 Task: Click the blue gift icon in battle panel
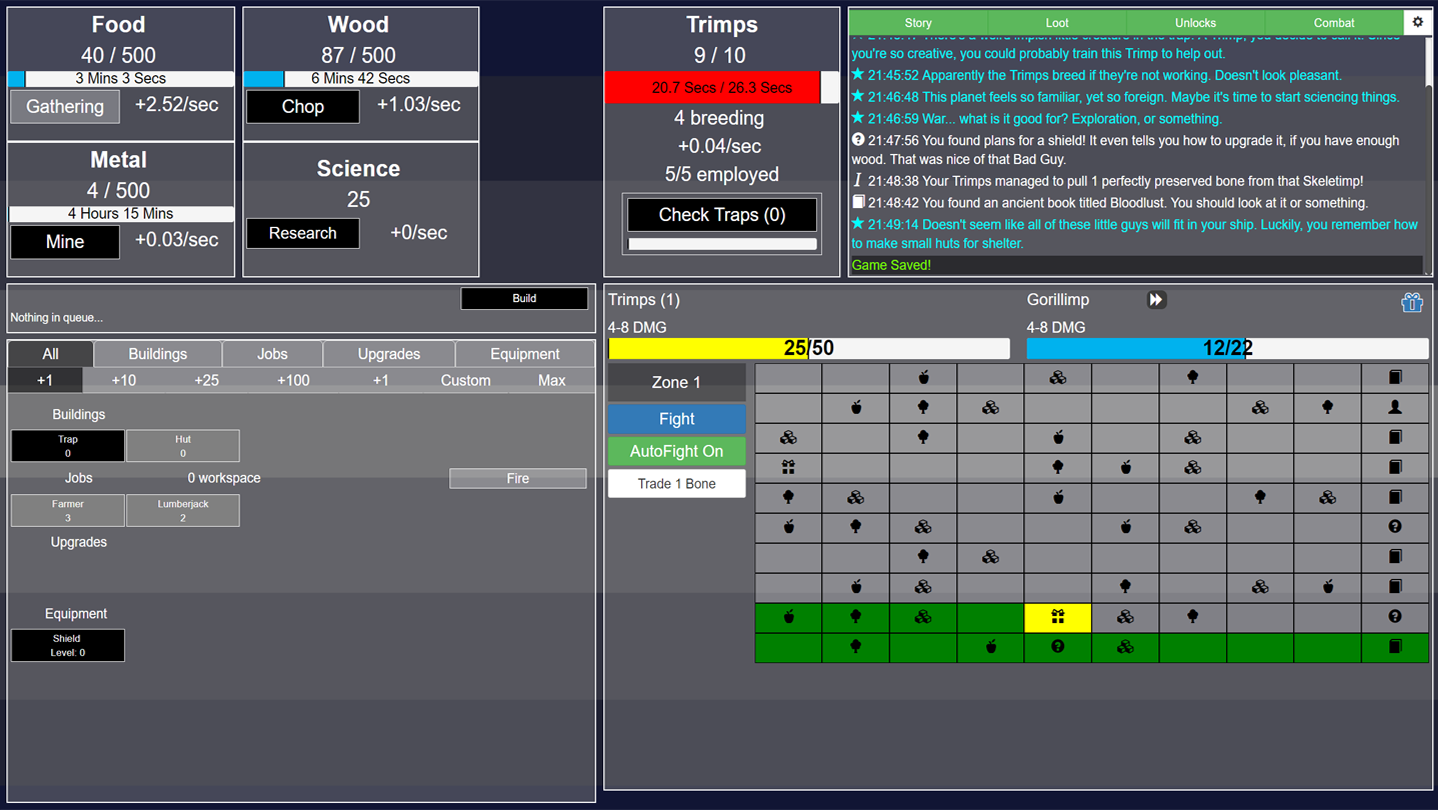[x=1411, y=302]
